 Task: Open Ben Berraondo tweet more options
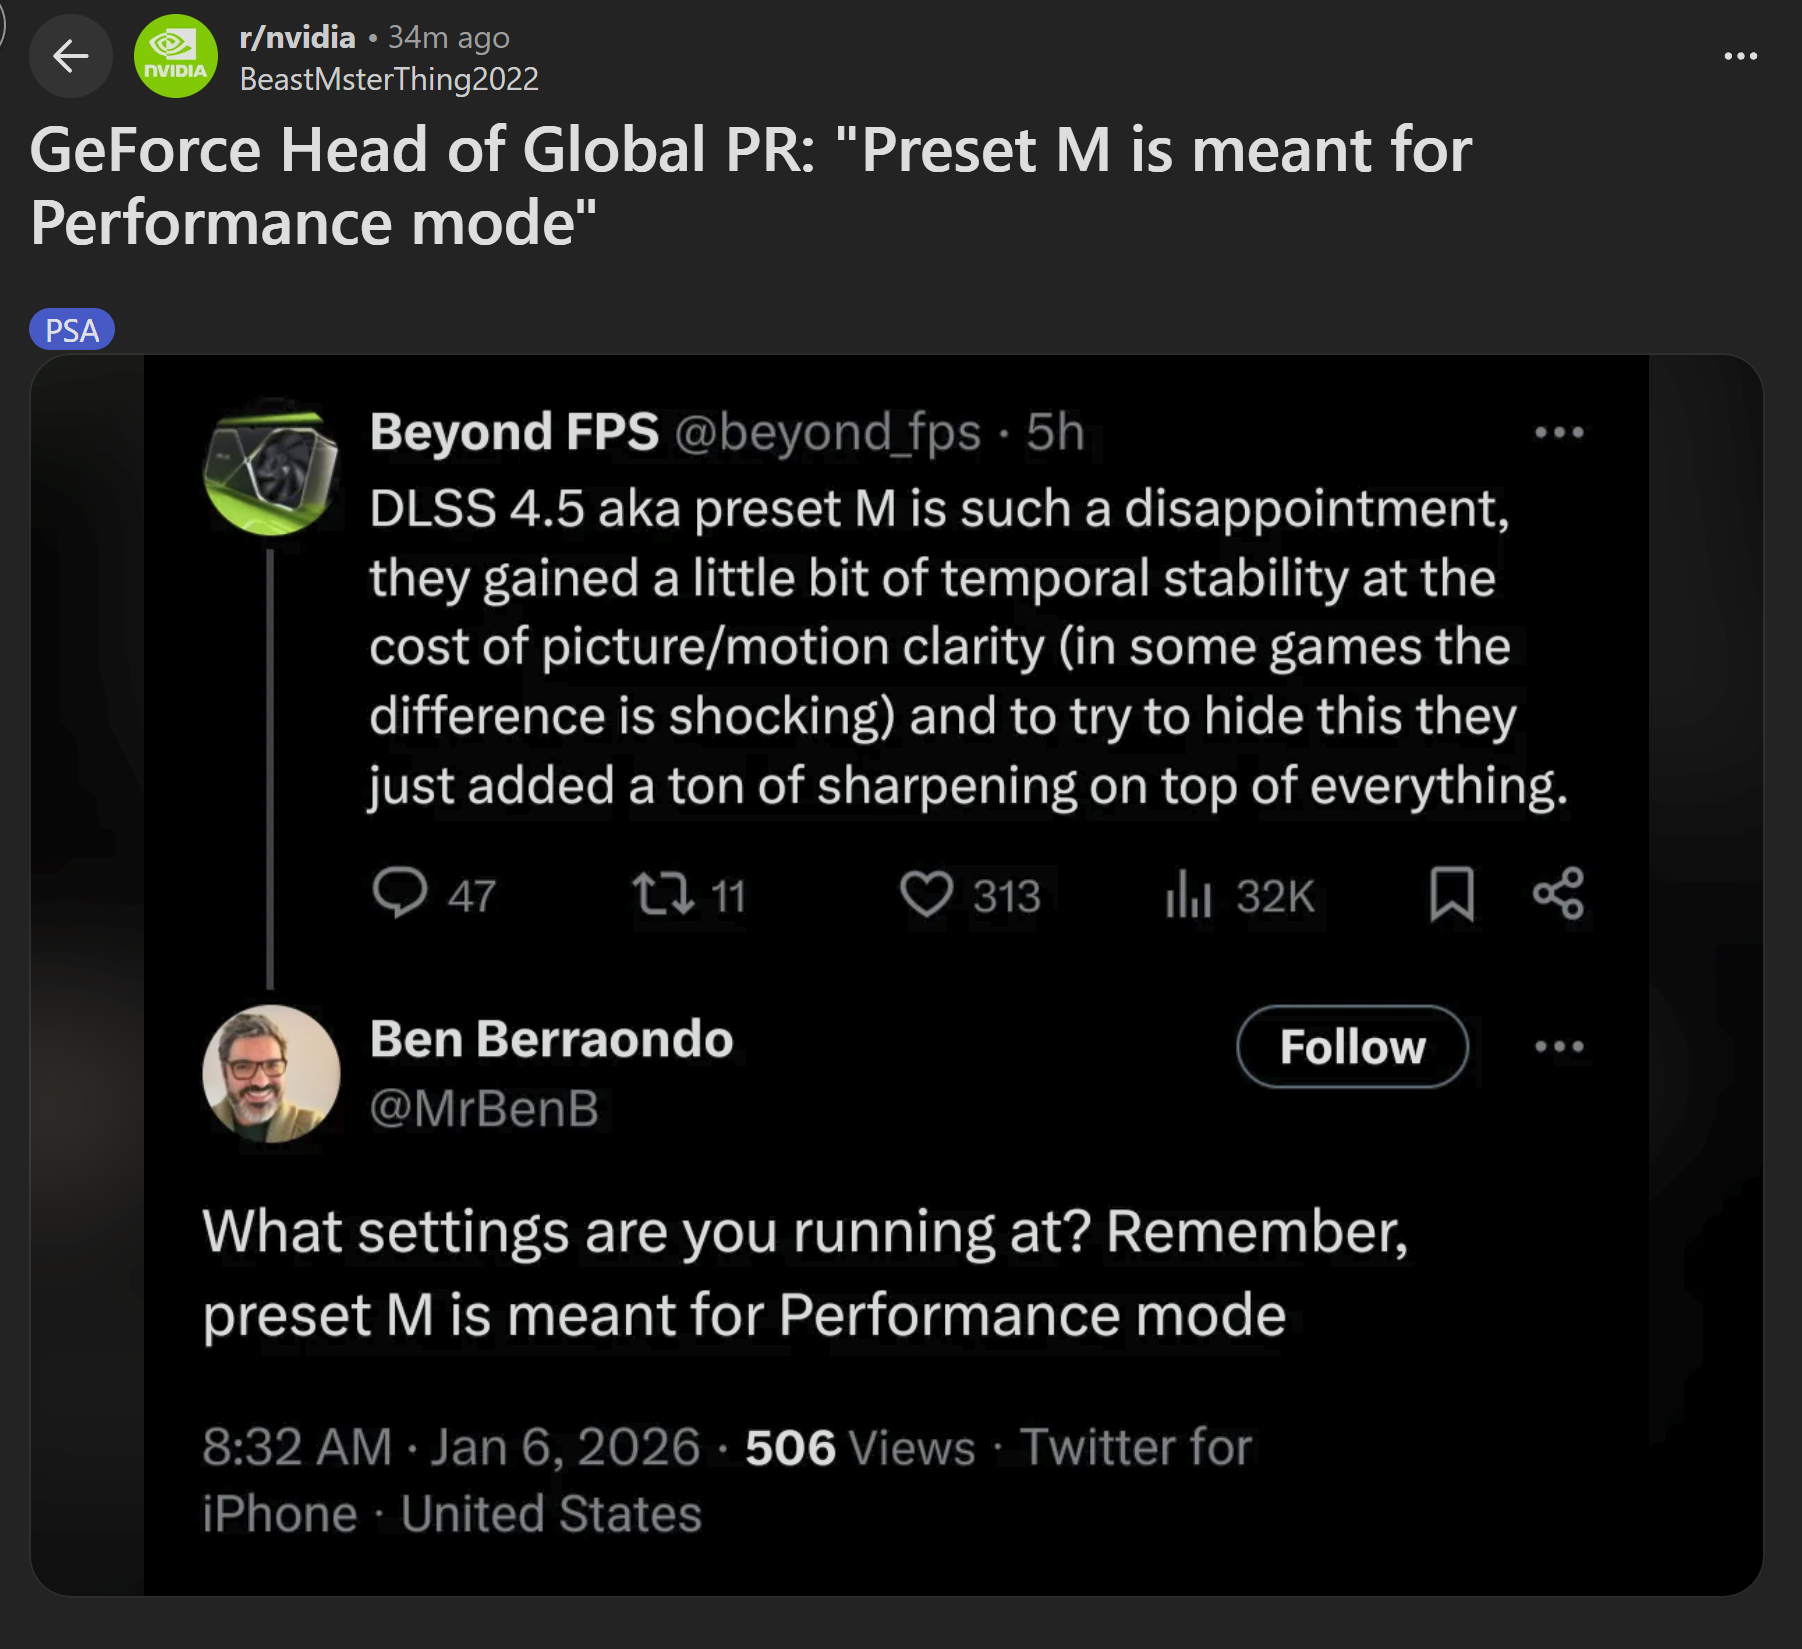coord(1559,1047)
